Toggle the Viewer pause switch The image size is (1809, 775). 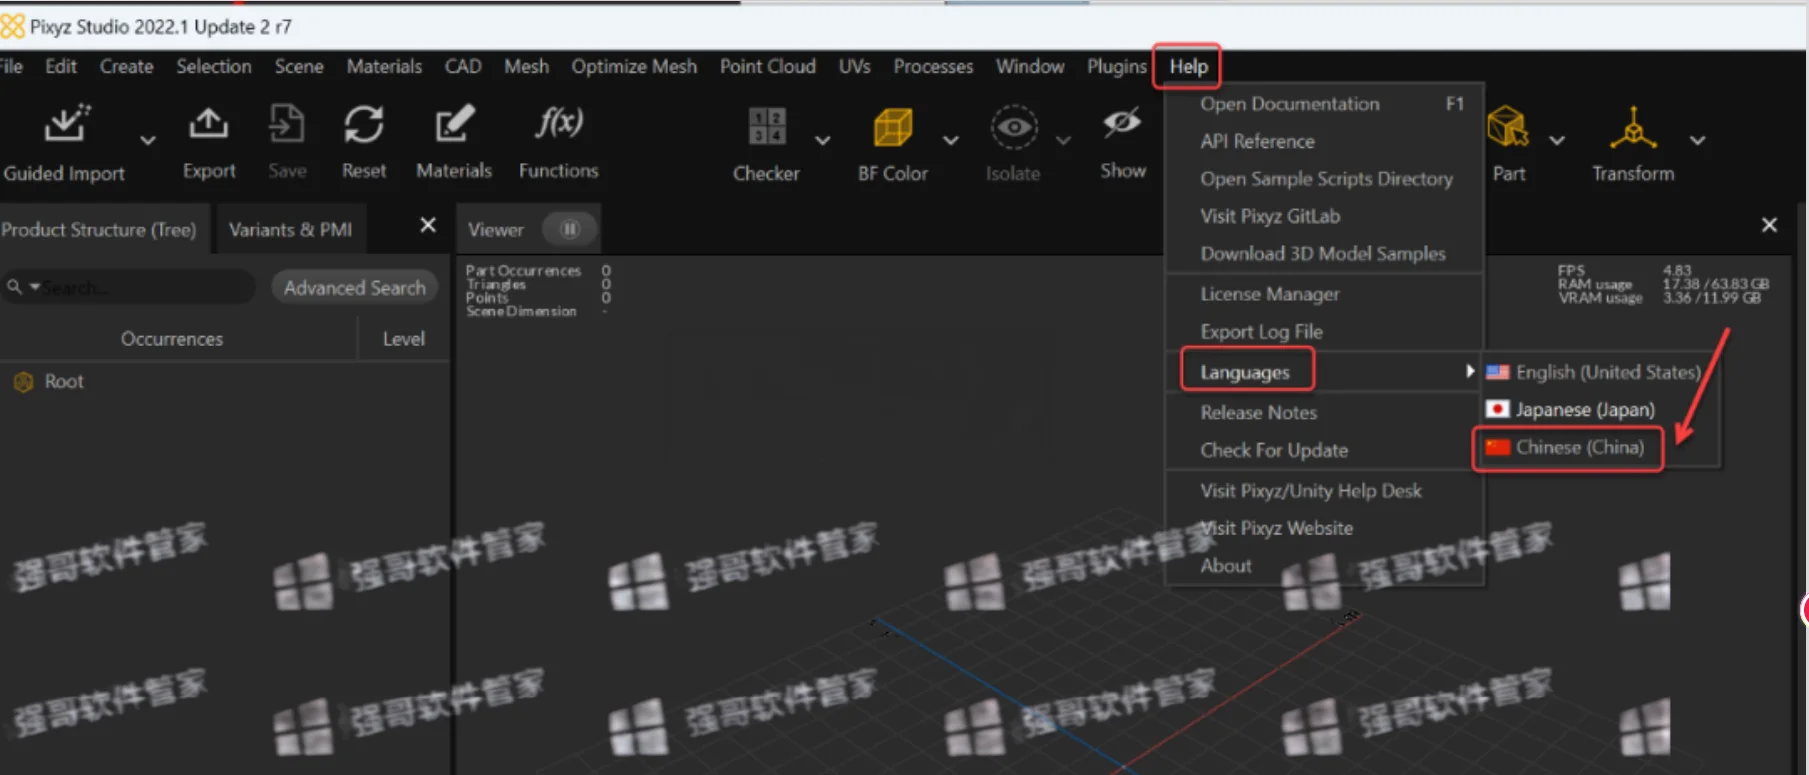point(569,229)
